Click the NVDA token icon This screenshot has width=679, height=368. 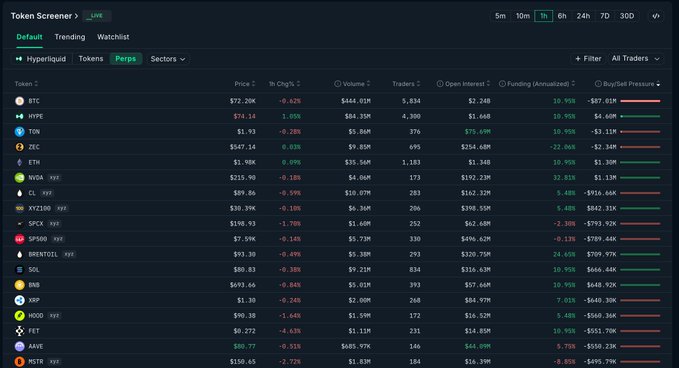click(19, 178)
